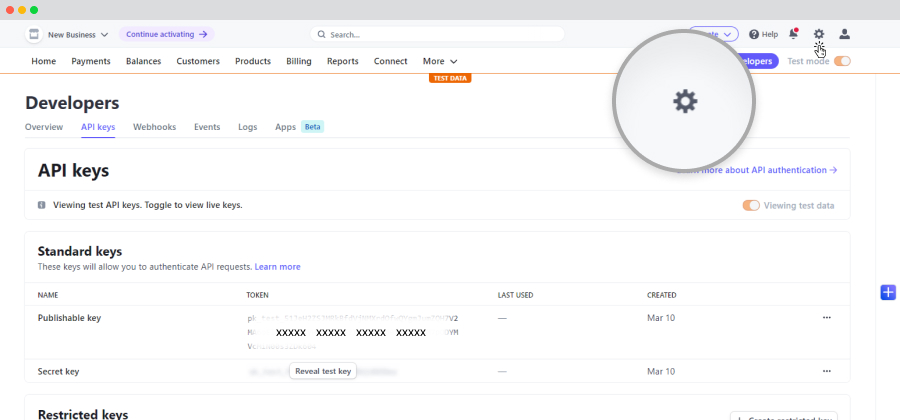Click the New Business store icon
The image size is (900, 420).
click(34, 34)
